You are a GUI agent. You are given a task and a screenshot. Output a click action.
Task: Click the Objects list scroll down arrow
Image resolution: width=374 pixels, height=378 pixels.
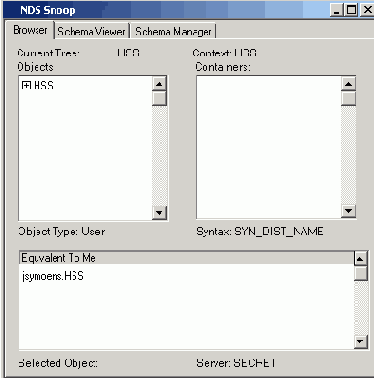(159, 212)
